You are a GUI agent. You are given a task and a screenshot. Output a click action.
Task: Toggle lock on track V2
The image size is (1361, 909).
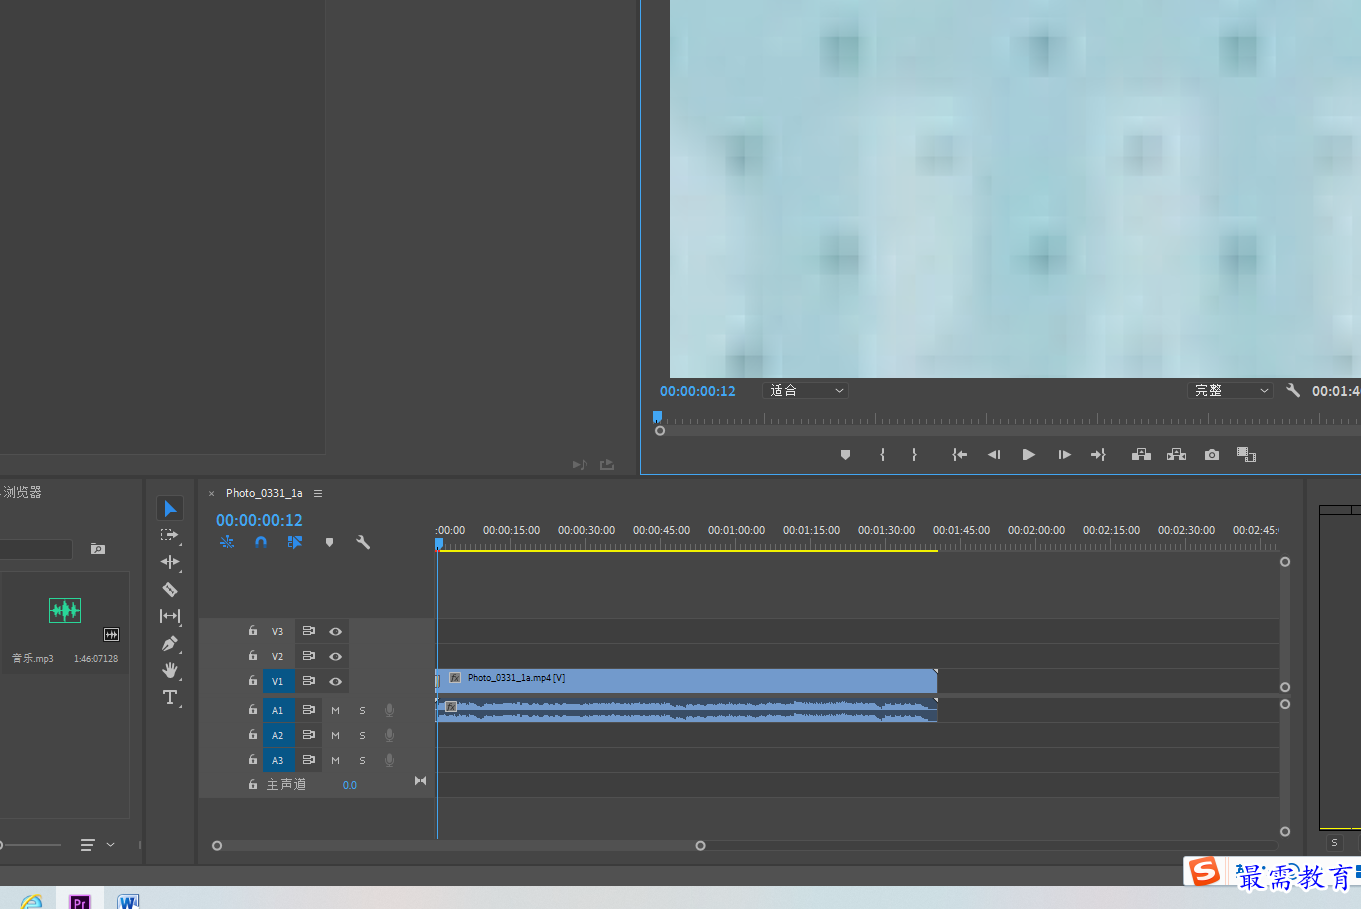pos(253,656)
